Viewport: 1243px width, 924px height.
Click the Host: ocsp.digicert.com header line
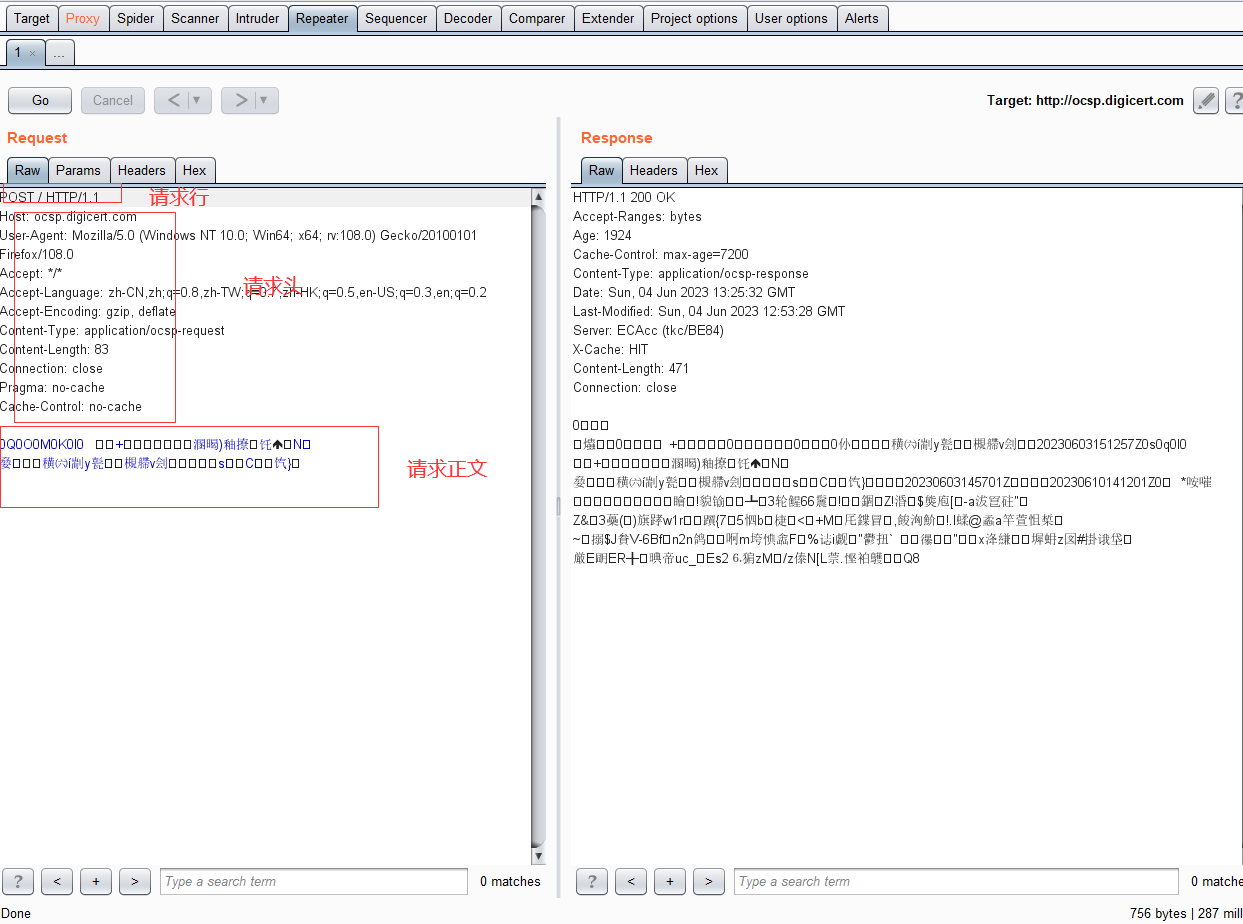click(x=68, y=216)
